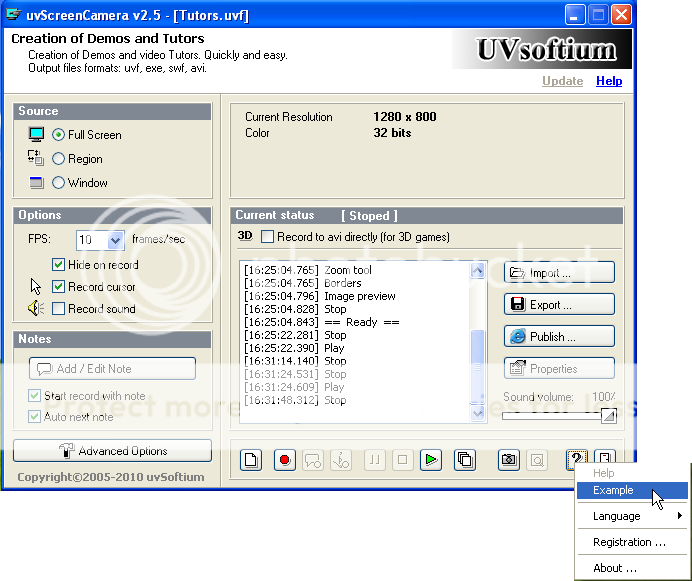
Task: Click the Export button
Action: [559, 304]
